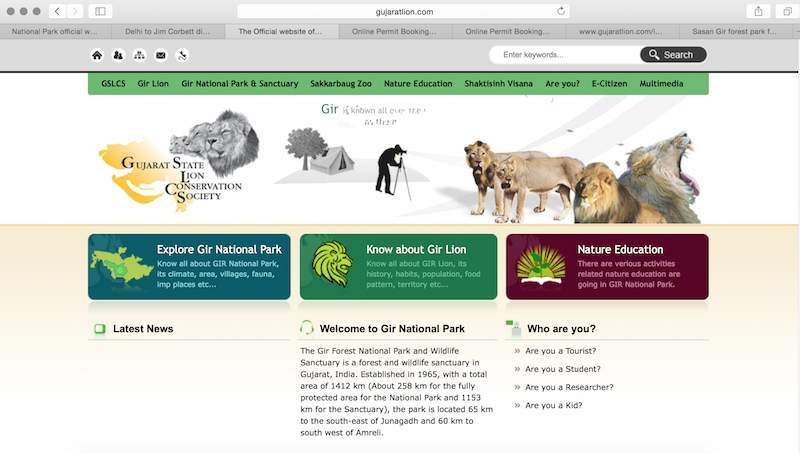Open the maroon Nature Education card

coord(607,267)
